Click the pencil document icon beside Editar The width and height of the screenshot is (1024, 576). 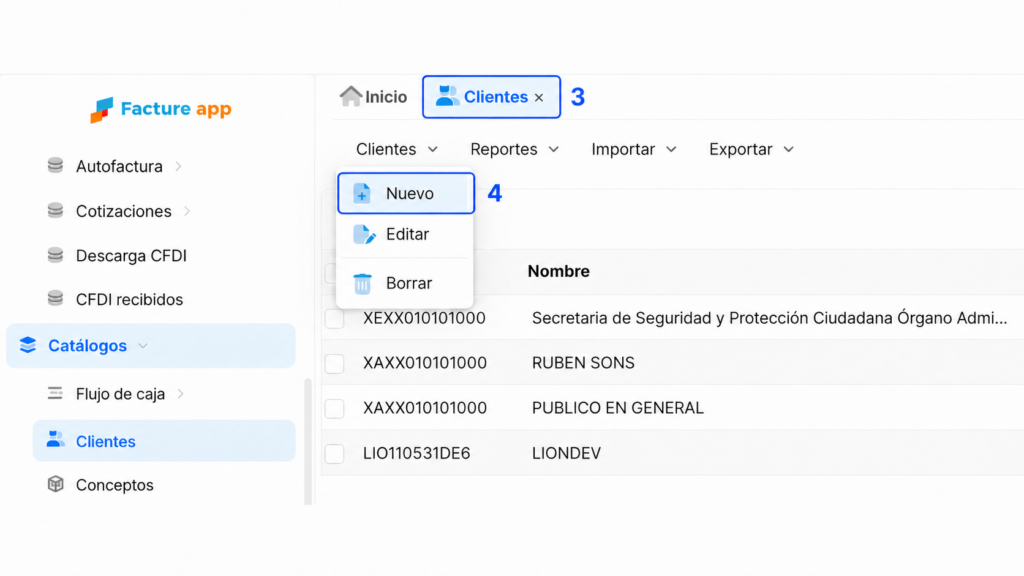pos(364,234)
